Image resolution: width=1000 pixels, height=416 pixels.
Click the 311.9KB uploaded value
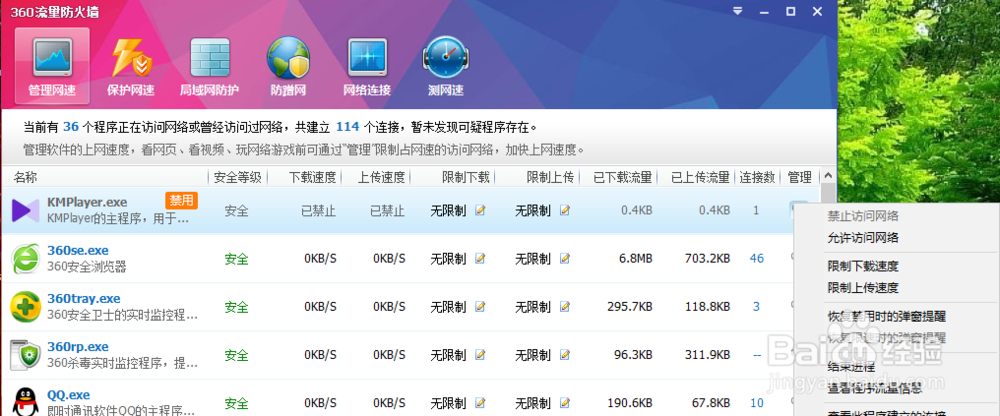pos(709,355)
